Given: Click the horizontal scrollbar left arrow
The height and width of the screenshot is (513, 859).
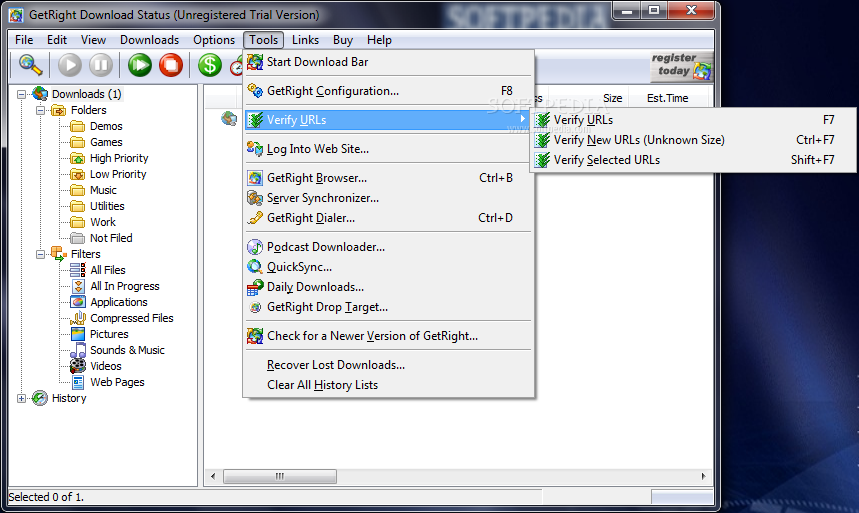Looking at the screenshot, I should pyautogui.click(x=213, y=476).
